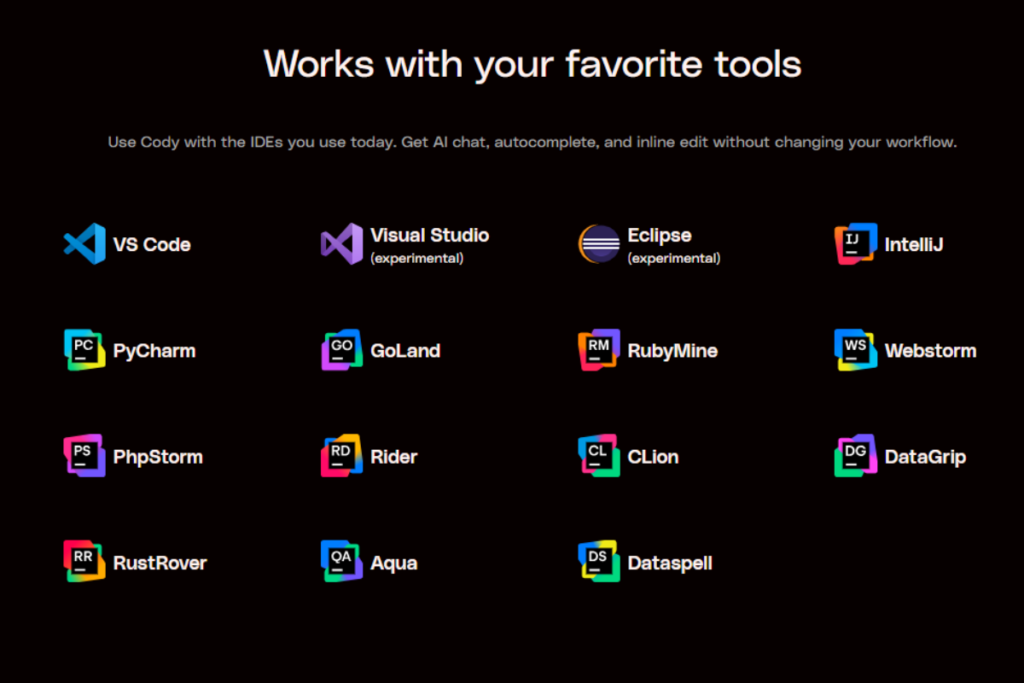Select the Eclipse name label
This screenshot has height=683, width=1024.
(660, 235)
